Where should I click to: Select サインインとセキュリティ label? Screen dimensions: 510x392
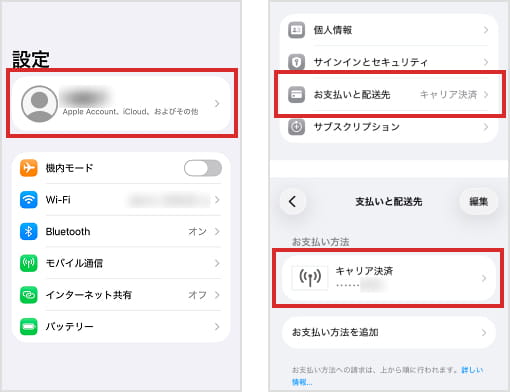coord(371,62)
